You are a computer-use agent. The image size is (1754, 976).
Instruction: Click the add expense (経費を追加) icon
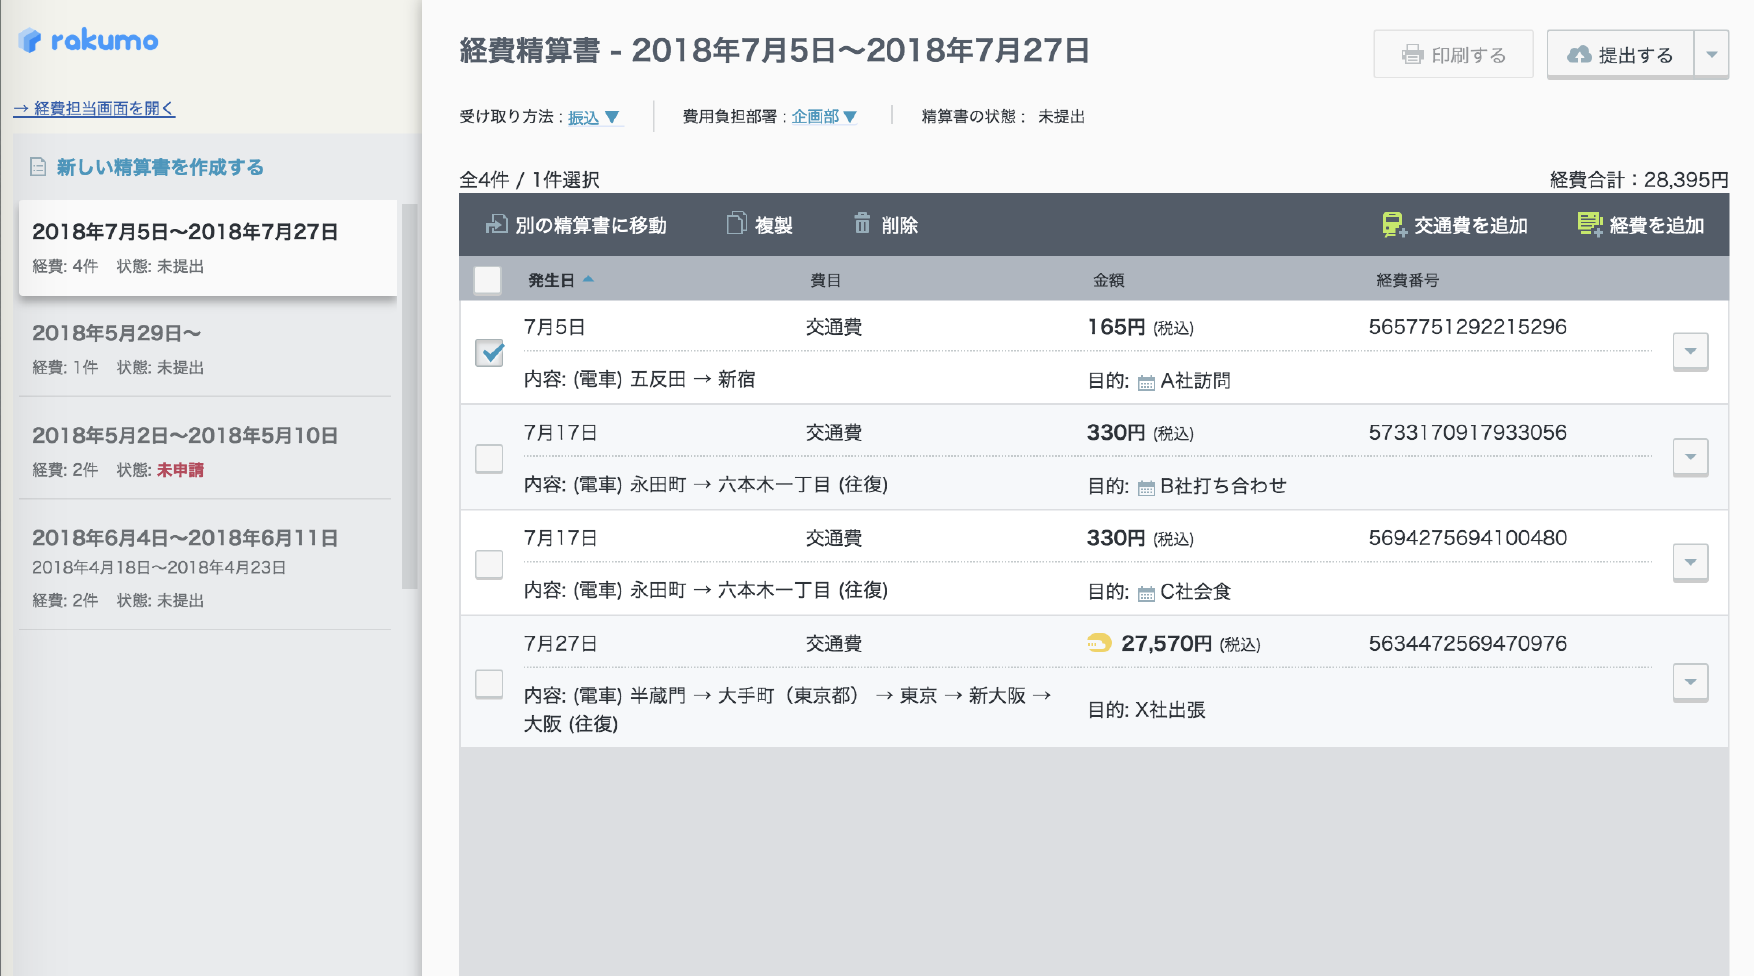[x=1589, y=224]
